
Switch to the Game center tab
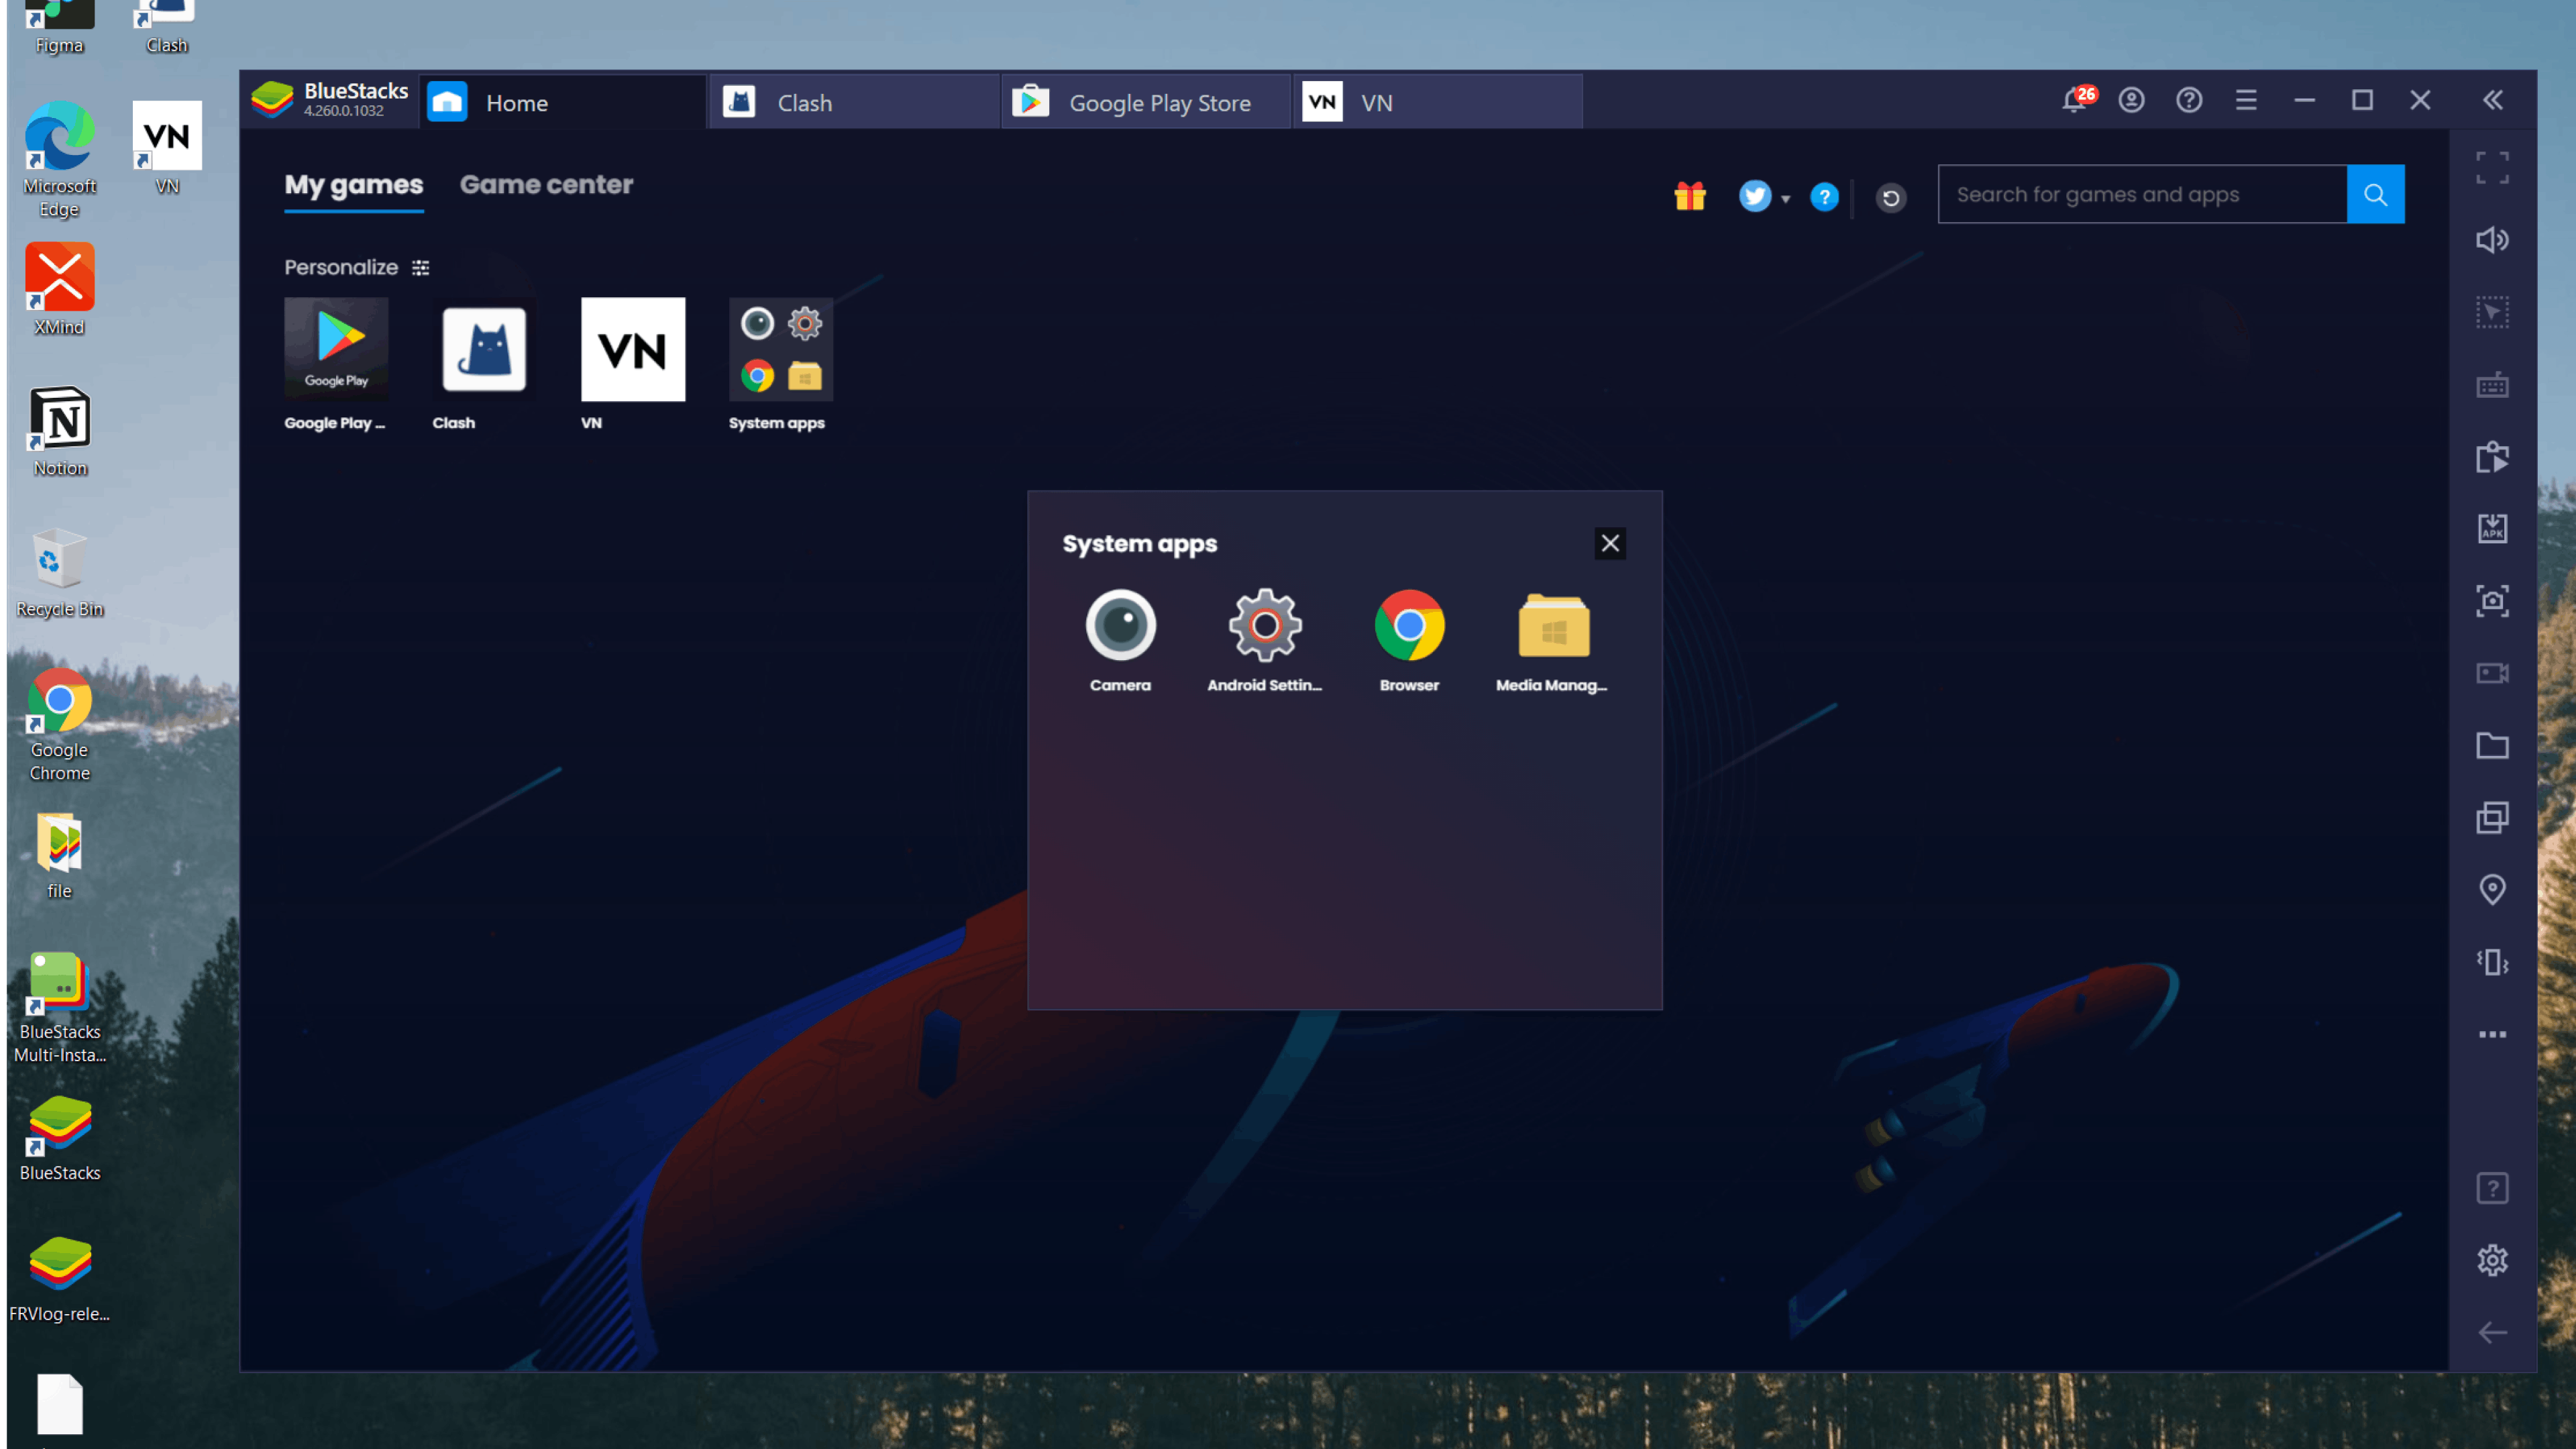tap(546, 184)
